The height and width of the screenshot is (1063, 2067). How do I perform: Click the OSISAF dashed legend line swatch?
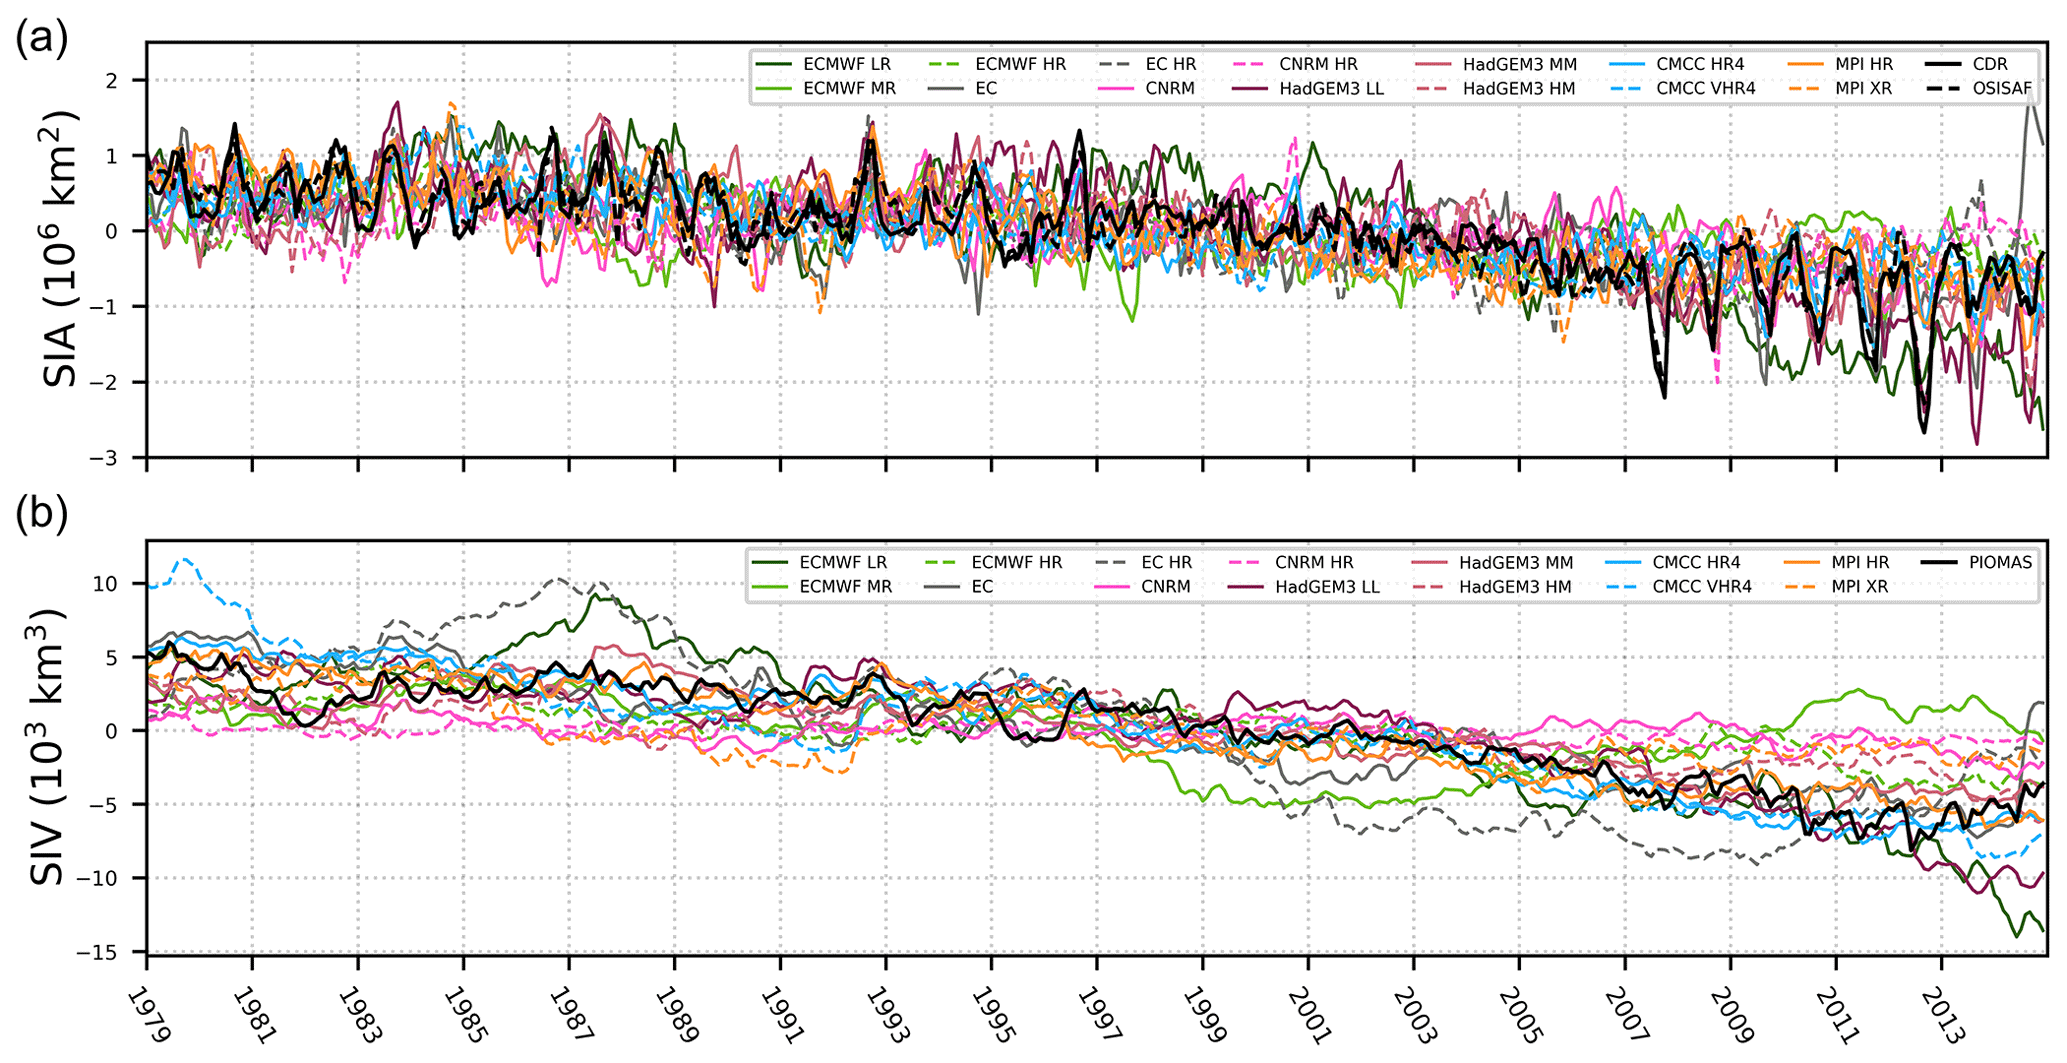pos(1941,89)
